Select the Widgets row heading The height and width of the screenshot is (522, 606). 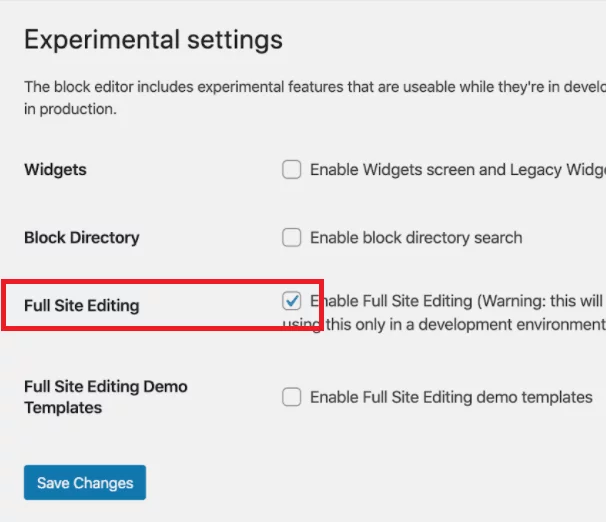55,170
